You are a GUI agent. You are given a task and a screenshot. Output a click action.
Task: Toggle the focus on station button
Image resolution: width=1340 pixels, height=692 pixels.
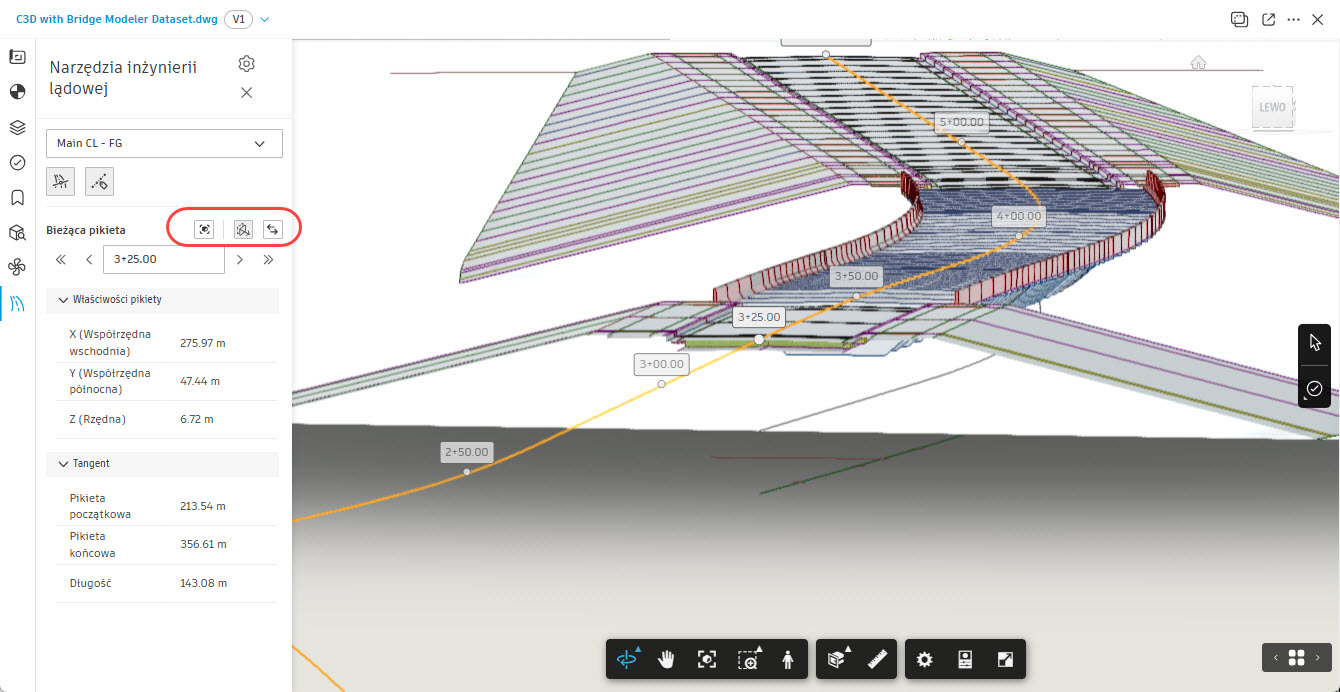205,230
